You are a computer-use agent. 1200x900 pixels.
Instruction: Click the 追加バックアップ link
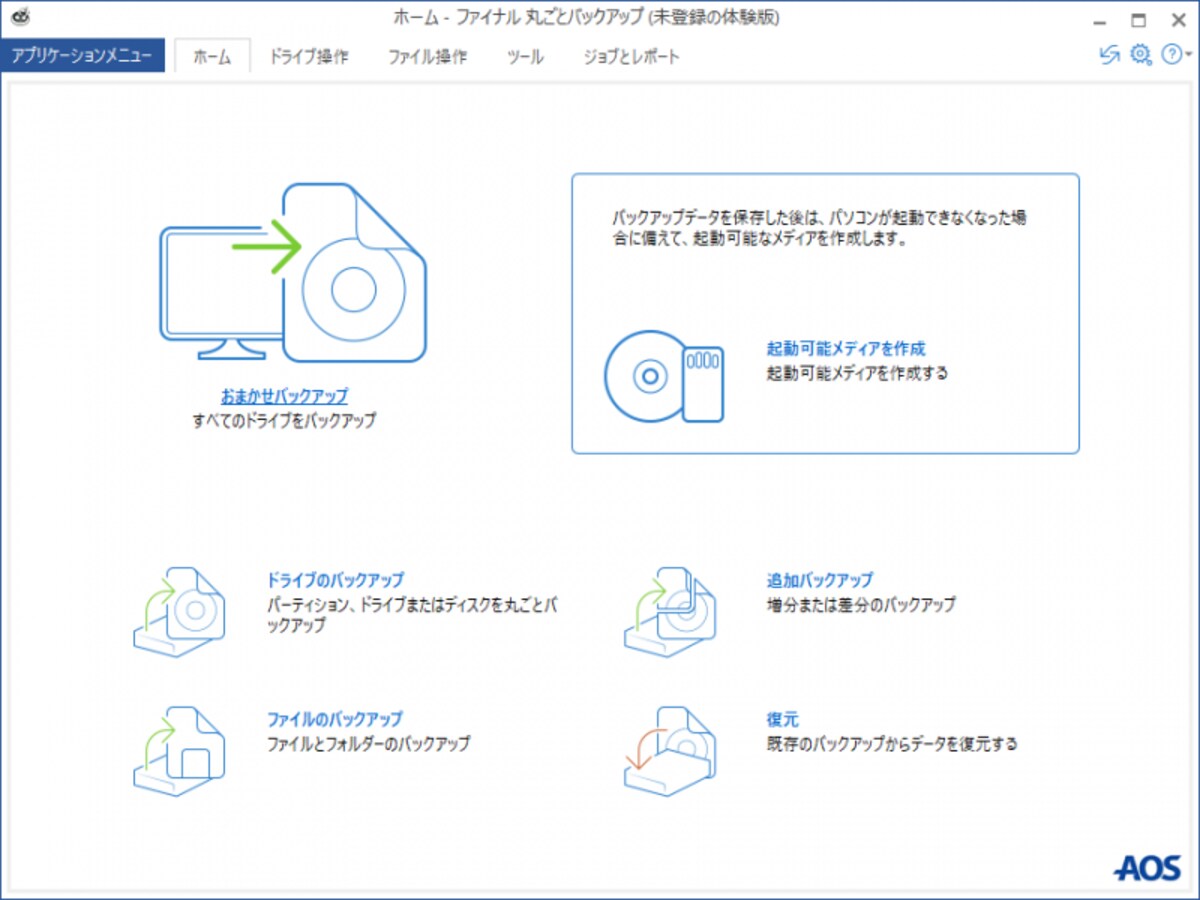click(x=820, y=580)
